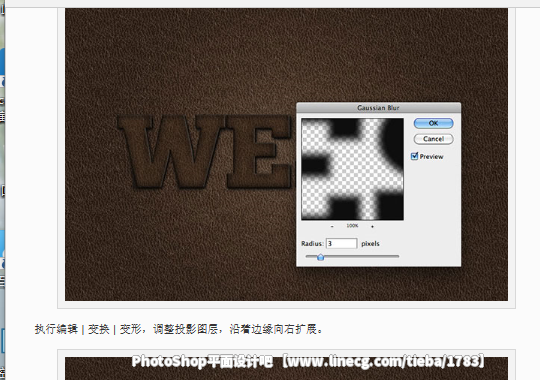540x380 pixels.
Task: Cancel the Gaussian Blur dialog
Action: (433, 139)
